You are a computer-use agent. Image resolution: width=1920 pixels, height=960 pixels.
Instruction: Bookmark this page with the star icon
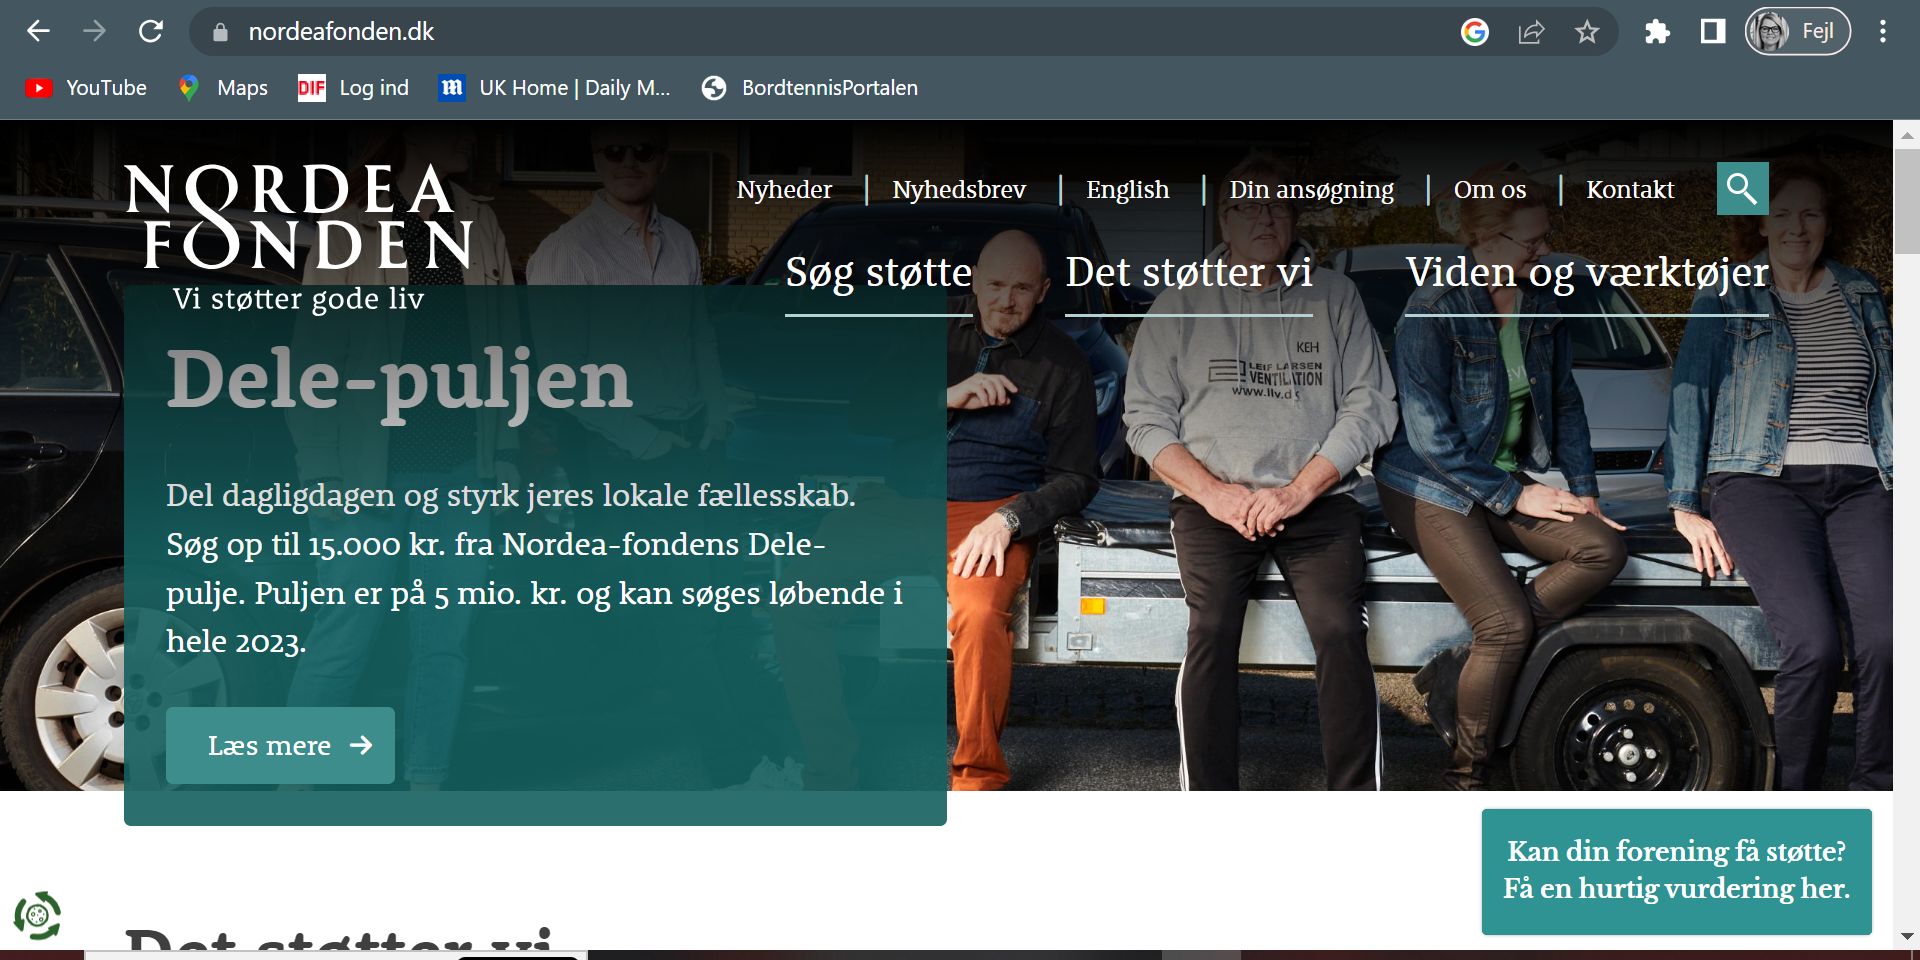1587,32
